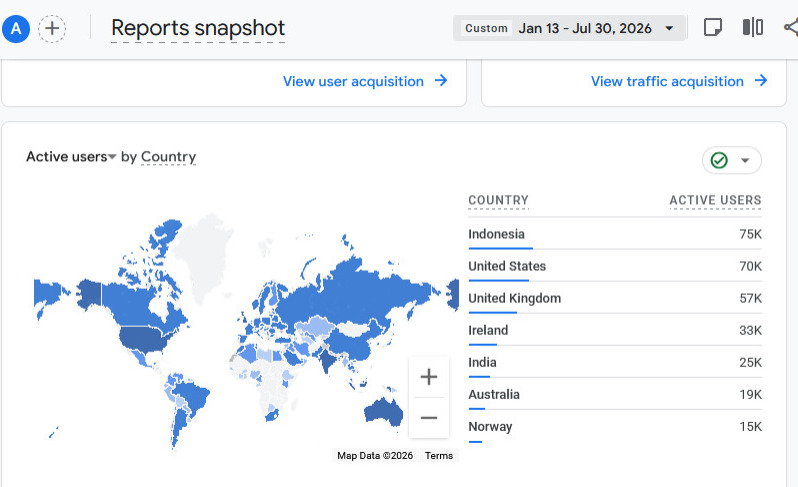This screenshot has width=798, height=487.
Task: Zoom in on the world map
Action: click(429, 377)
